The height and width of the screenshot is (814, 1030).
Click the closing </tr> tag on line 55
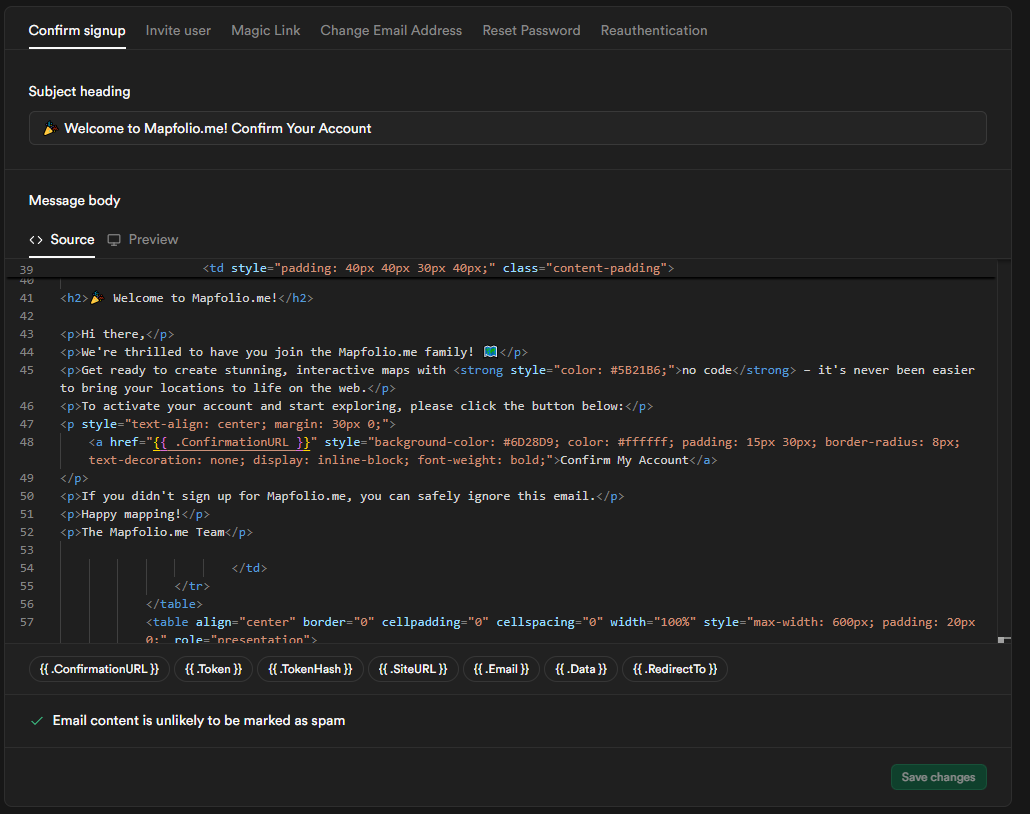[192, 586]
